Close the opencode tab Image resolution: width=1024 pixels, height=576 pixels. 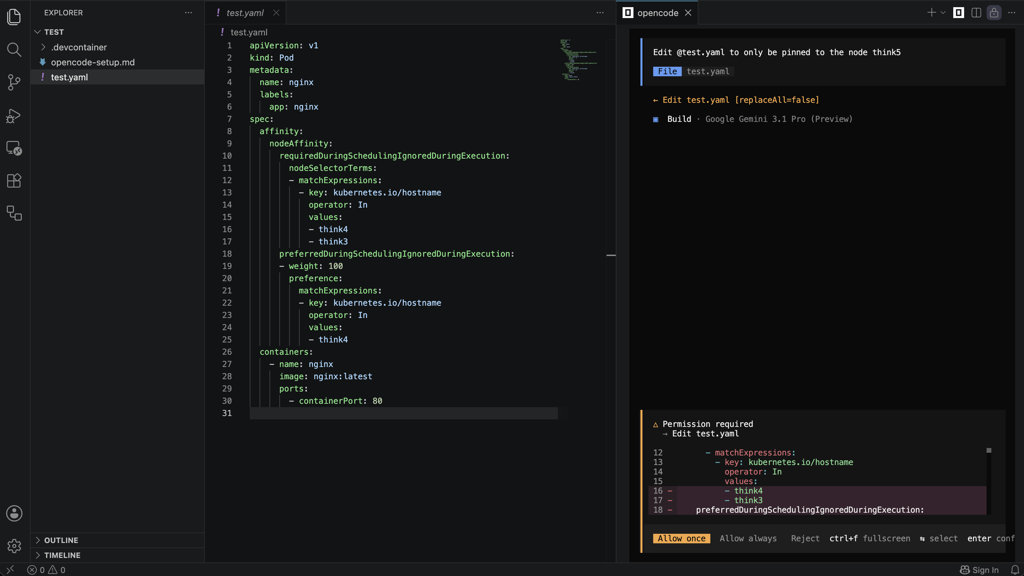[688, 13]
